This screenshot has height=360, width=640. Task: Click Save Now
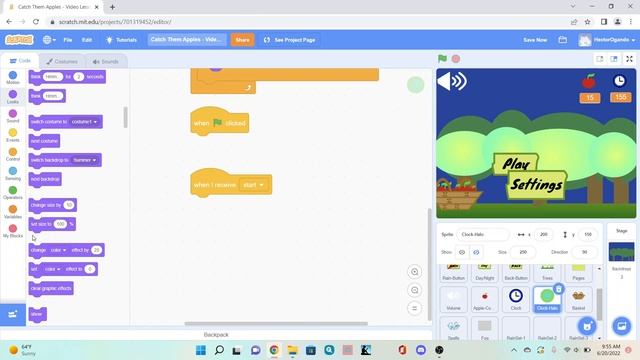tap(535, 40)
